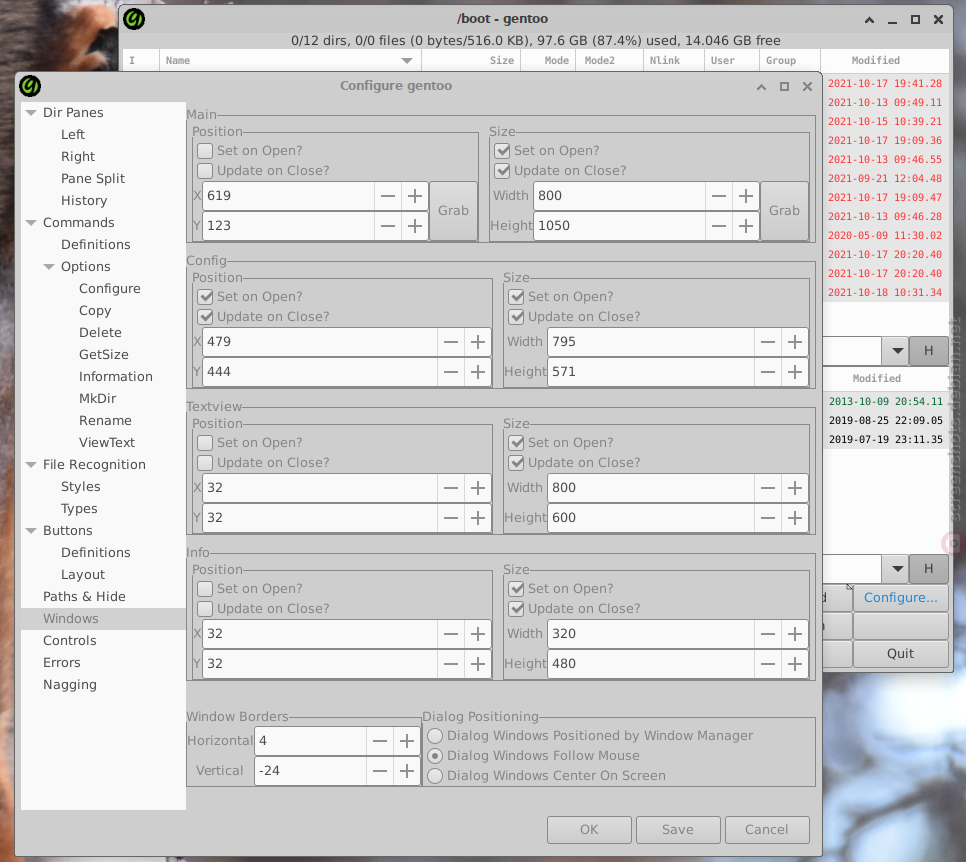Viewport: 966px width, 862px height.
Task: Collapse the Options tree node
Action: (x=49, y=267)
